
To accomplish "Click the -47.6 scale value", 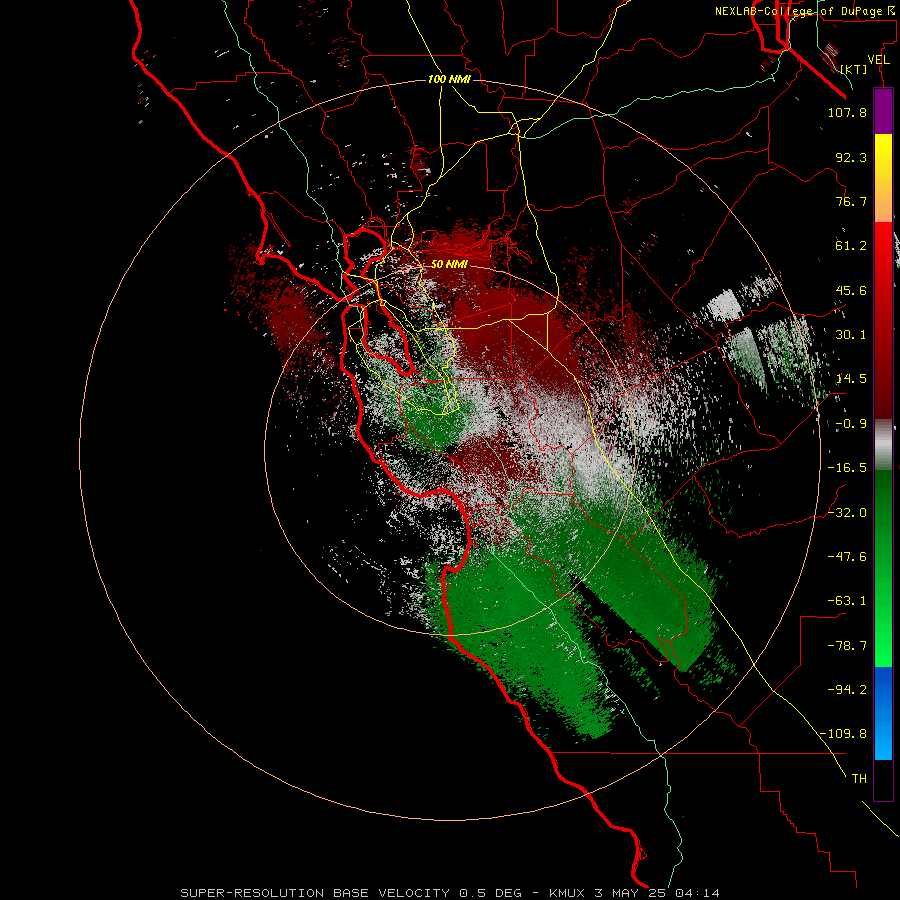I will click(847, 557).
